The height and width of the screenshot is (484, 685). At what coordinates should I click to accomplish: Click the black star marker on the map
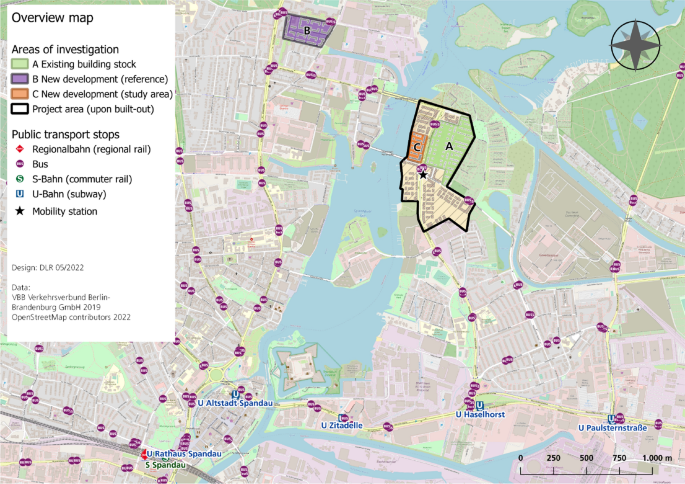click(423, 175)
